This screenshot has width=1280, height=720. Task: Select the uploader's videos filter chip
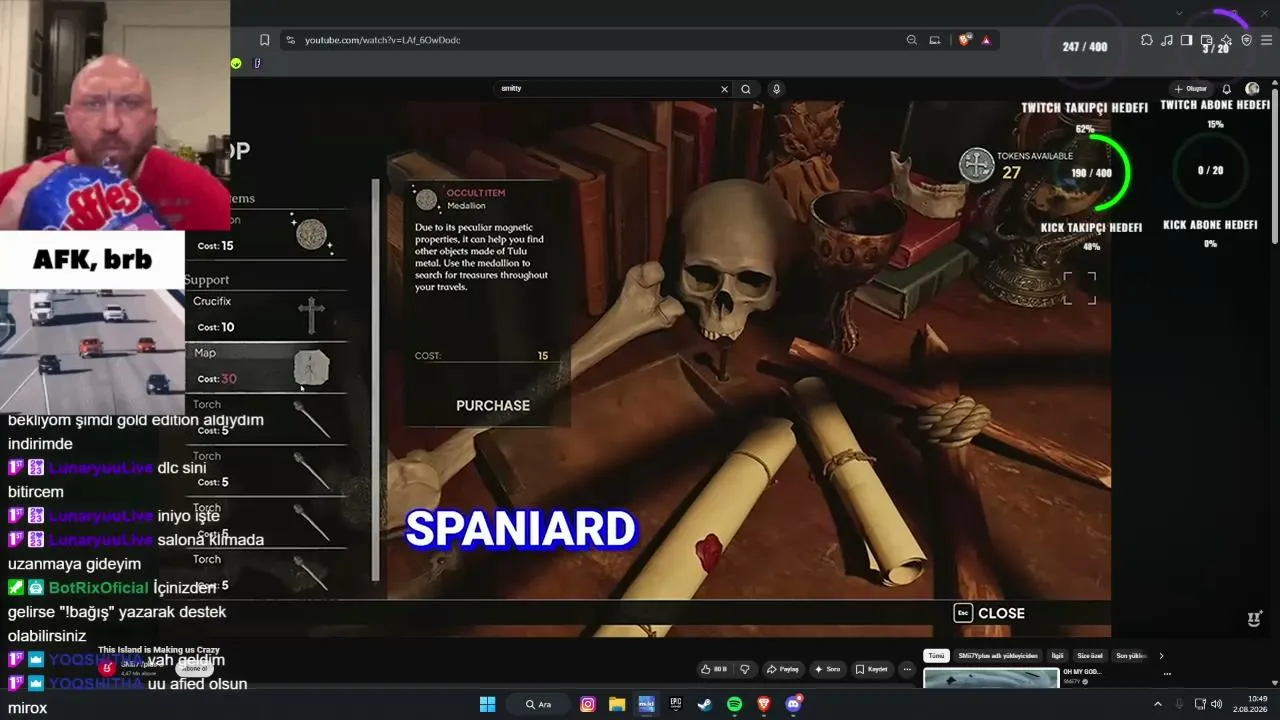click(998, 656)
